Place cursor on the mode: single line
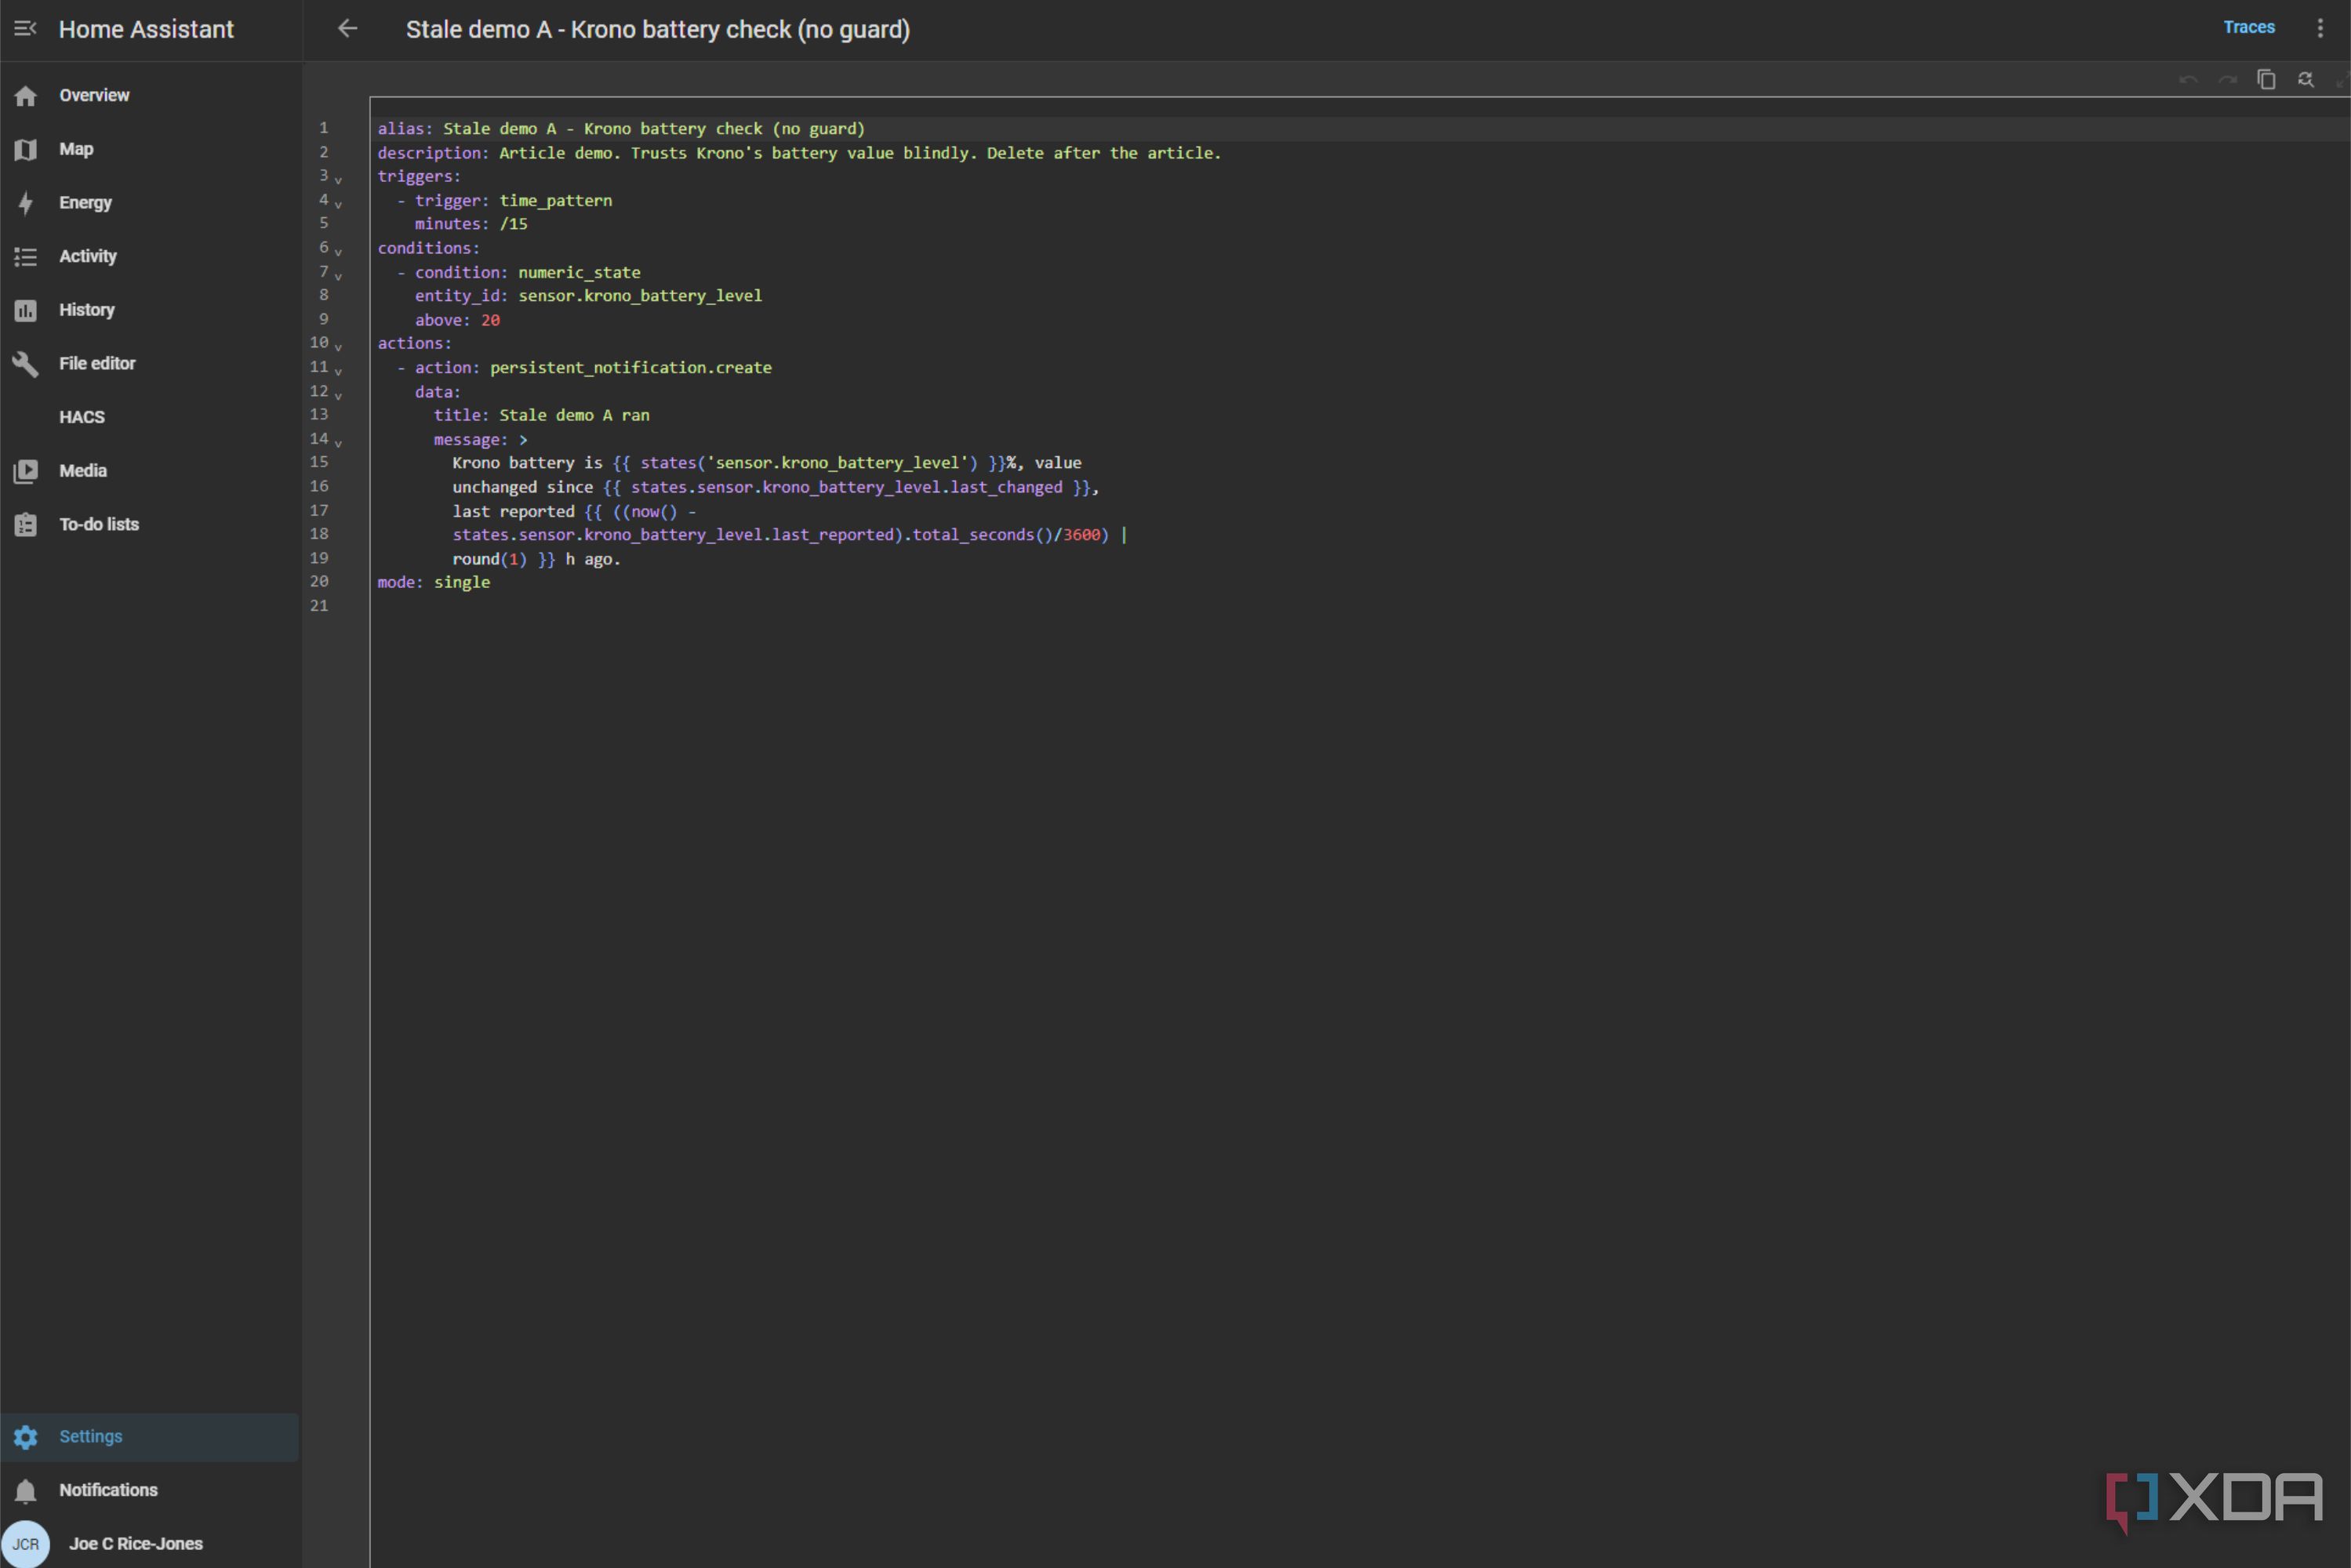2351x1568 pixels. click(x=434, y=582)
